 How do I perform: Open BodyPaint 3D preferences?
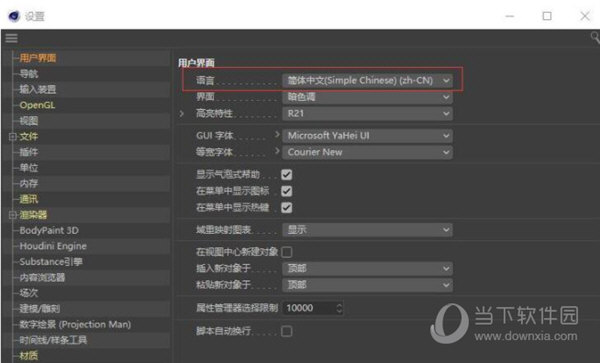[49, 231]
